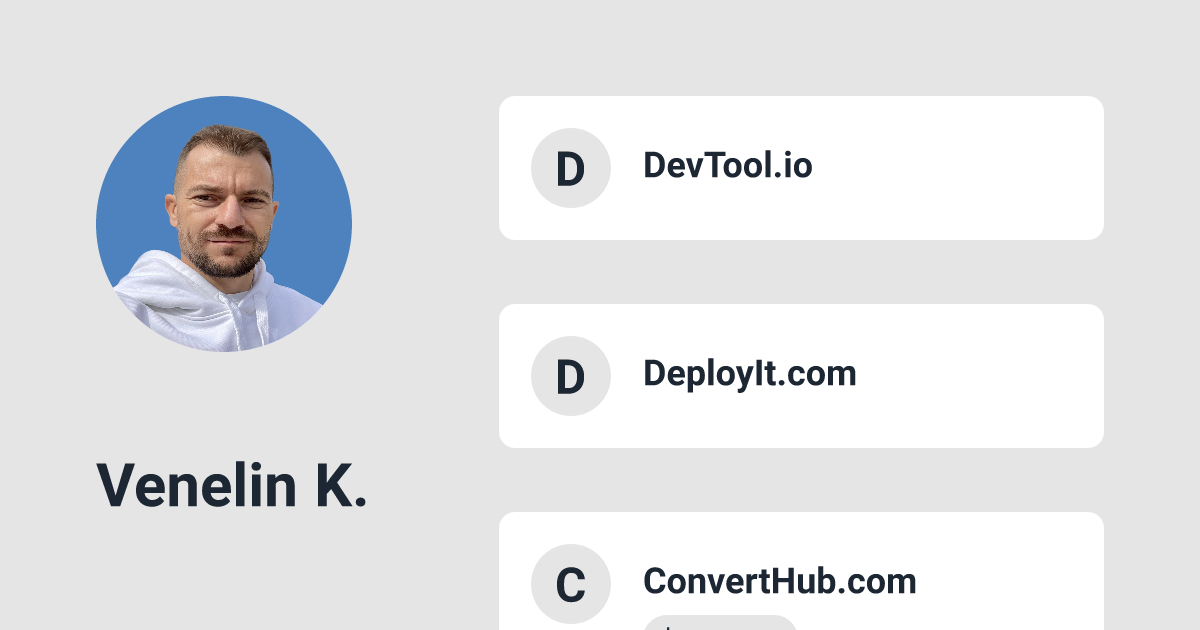Click the word "Venelin" in the heading

[197, 486]
